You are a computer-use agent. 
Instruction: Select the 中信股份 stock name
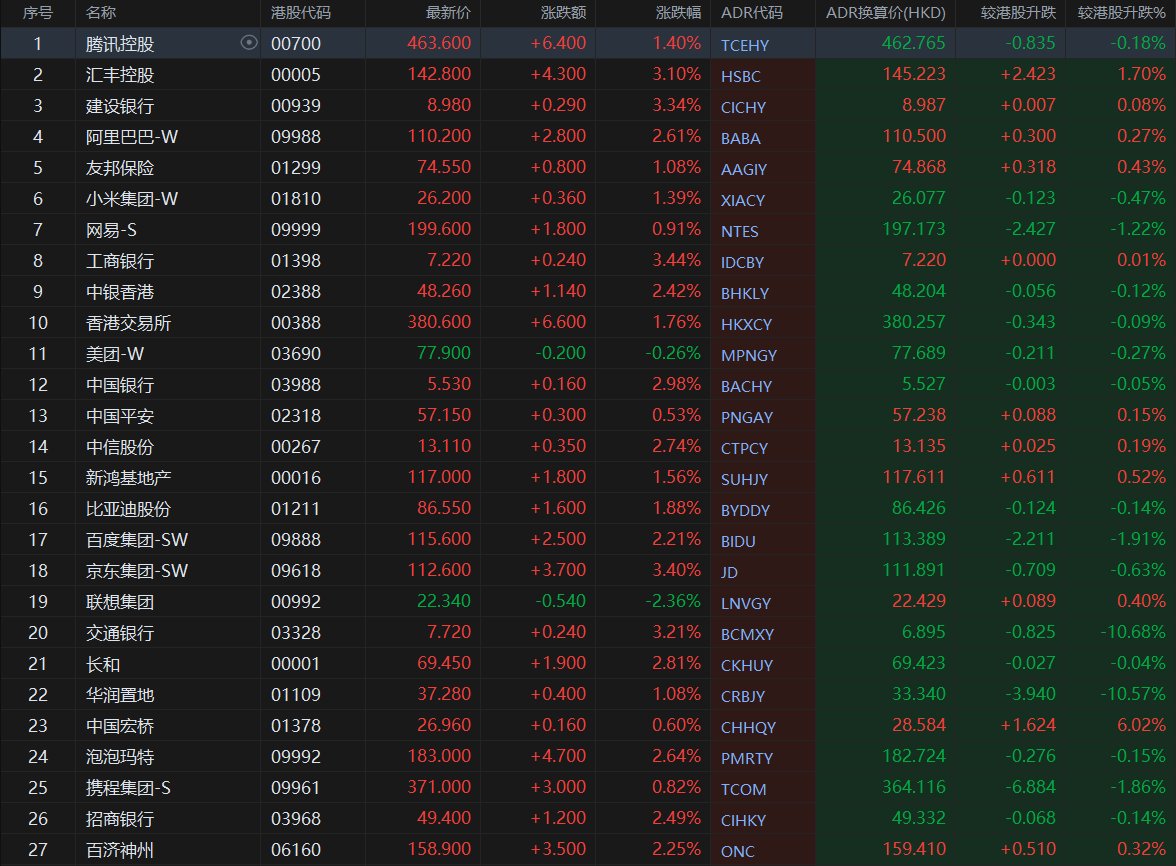click(x=120, y=447)
